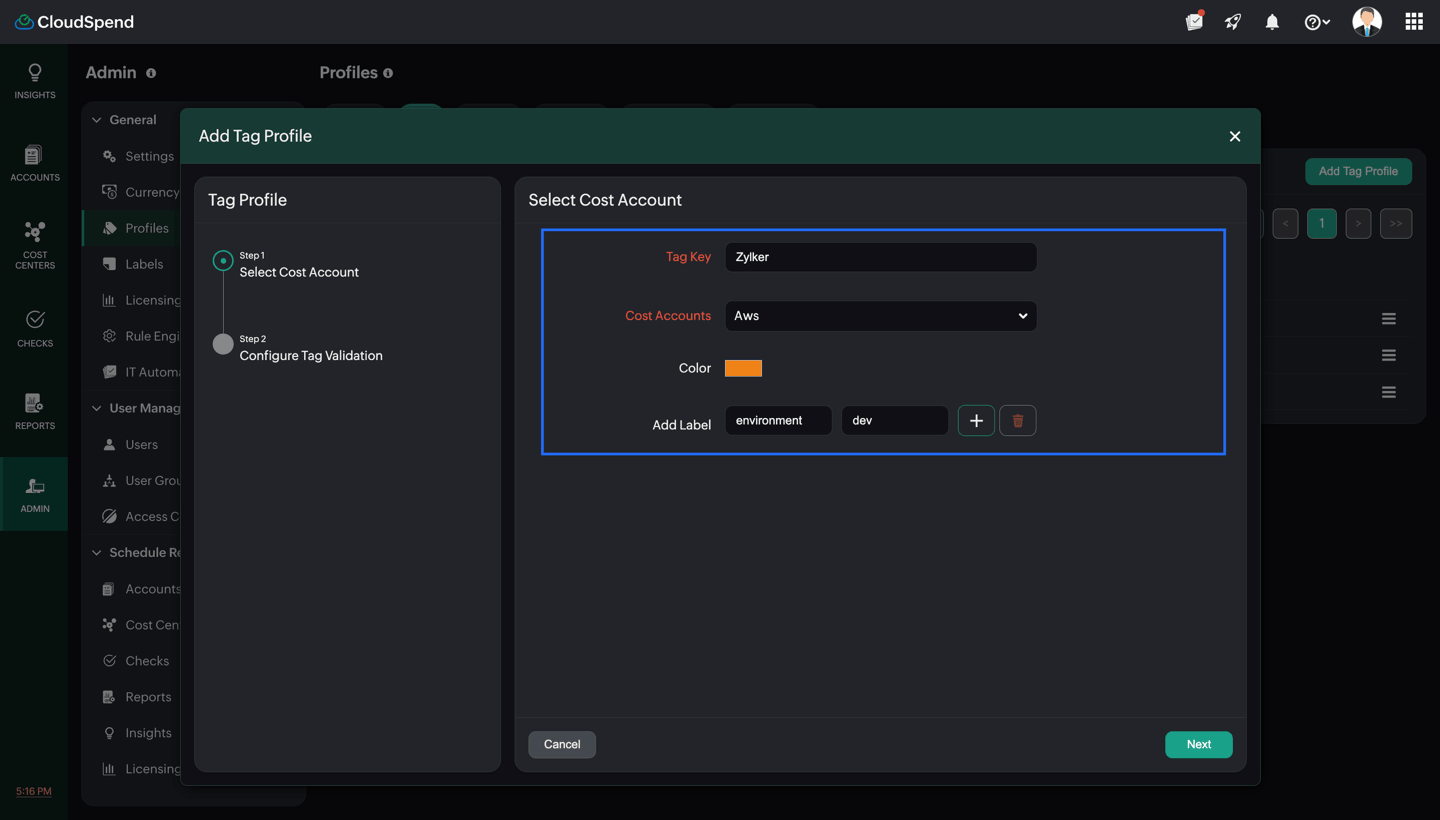Image resolution: width=1440 pixels, height=820 pixels.
Task: Open Settings in Admin sidebar
Action: (x=138, y=156)
